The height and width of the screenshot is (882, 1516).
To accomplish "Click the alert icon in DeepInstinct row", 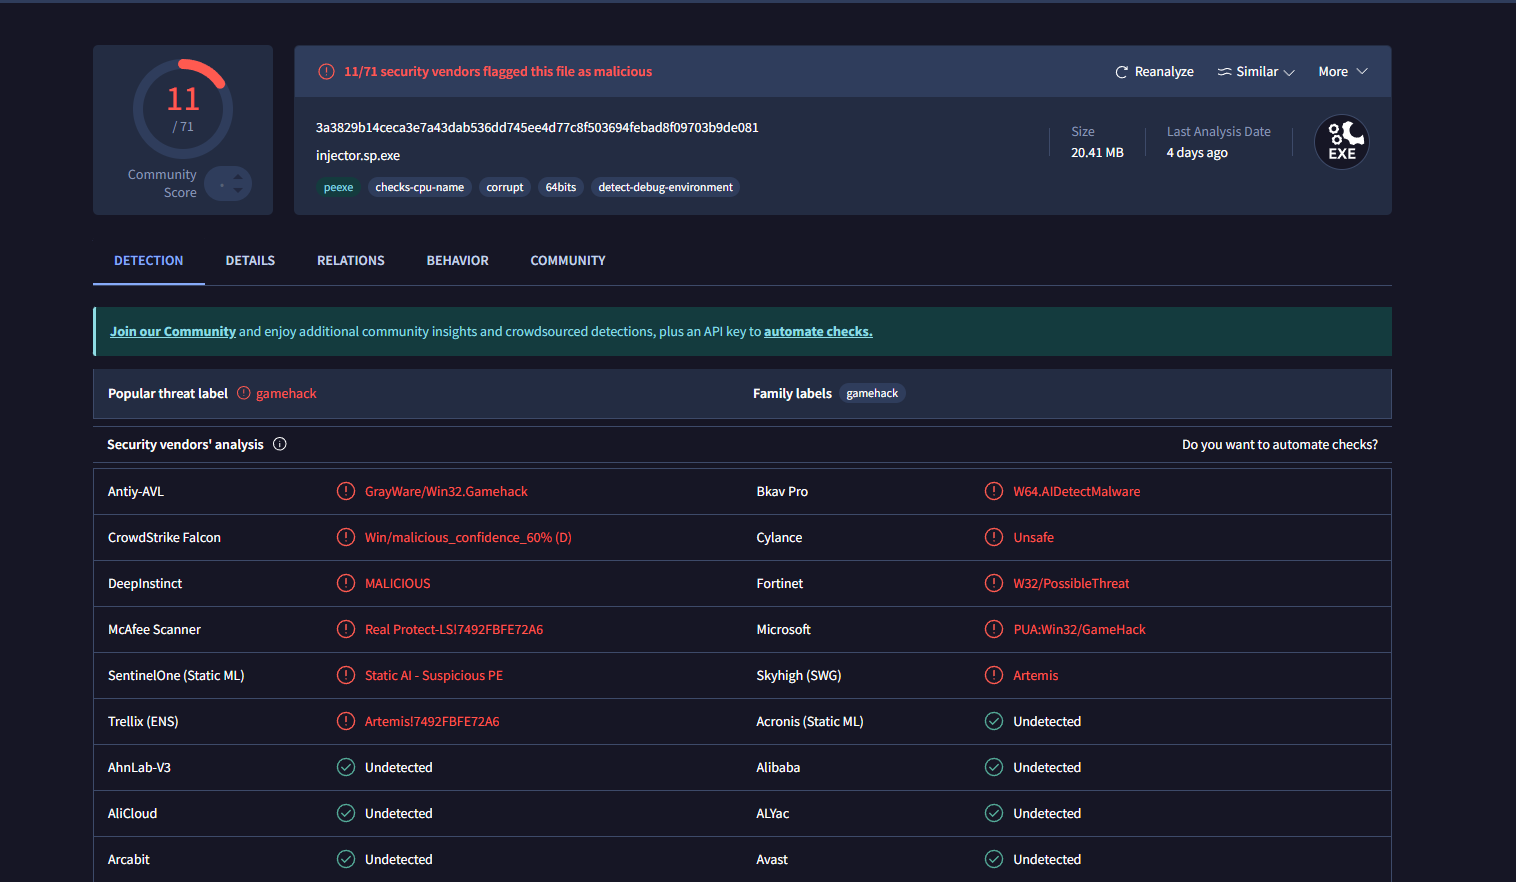I will (x=346, y=583).
